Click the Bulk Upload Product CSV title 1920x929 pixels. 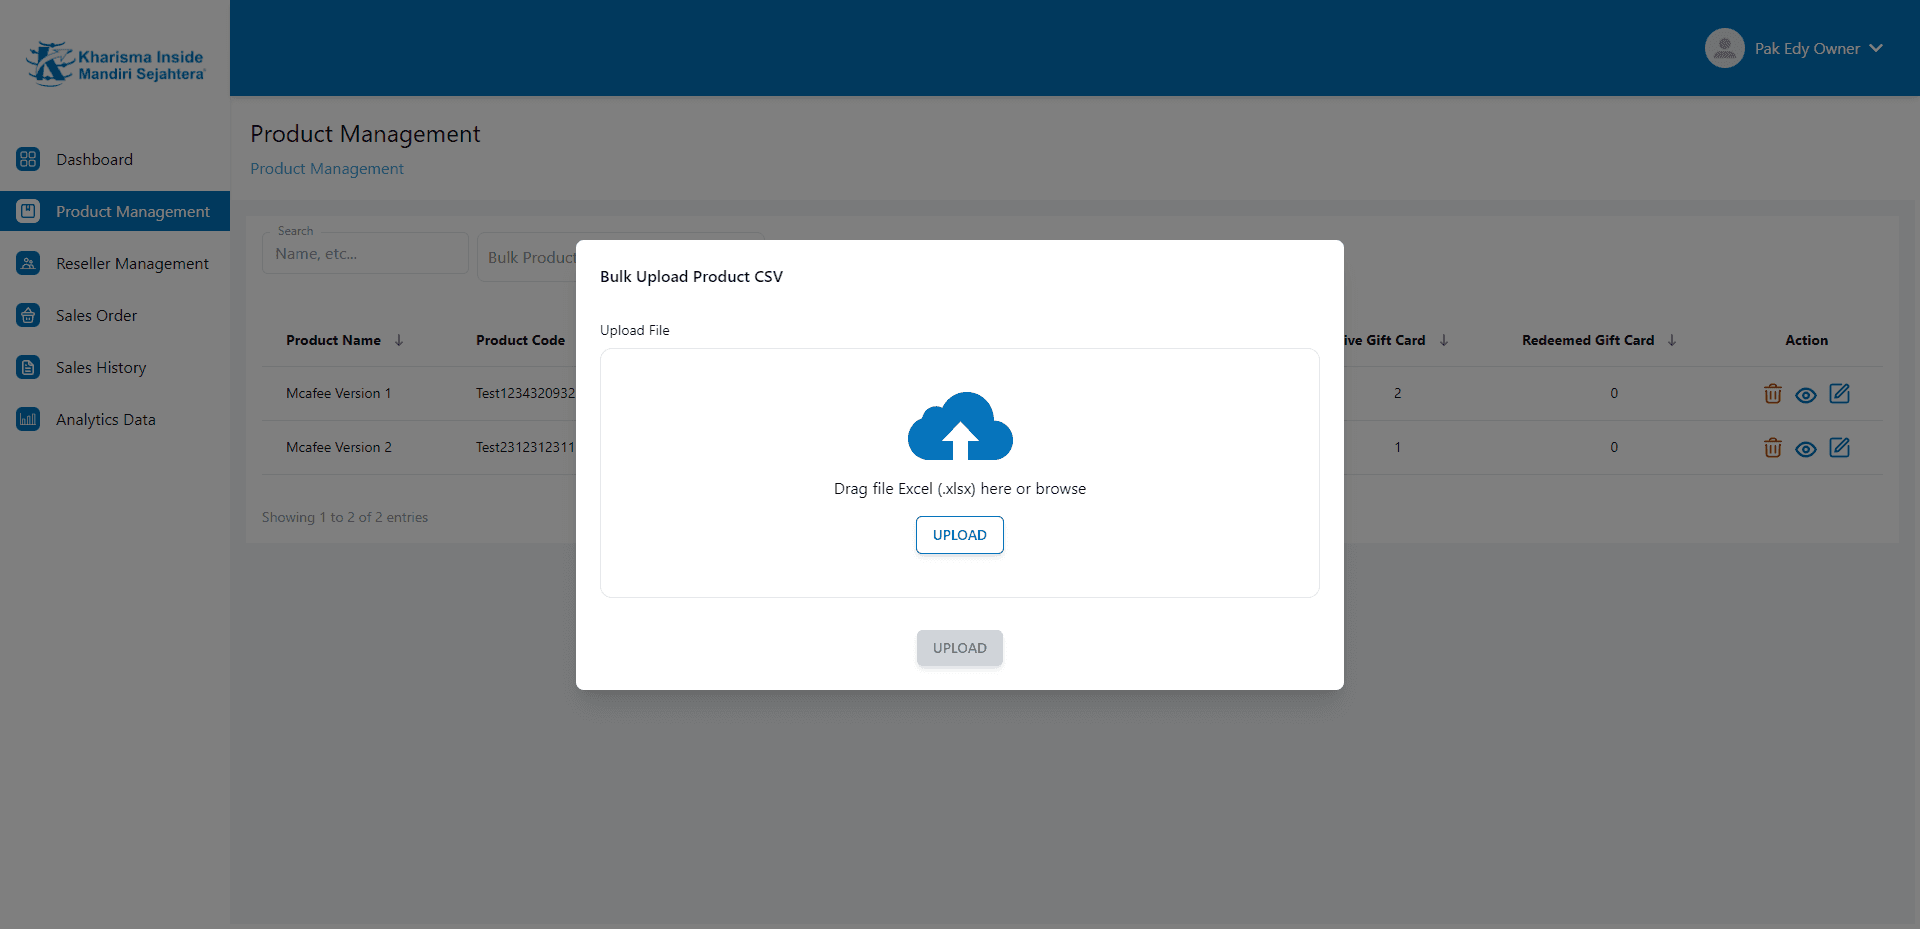click(691, 277)
